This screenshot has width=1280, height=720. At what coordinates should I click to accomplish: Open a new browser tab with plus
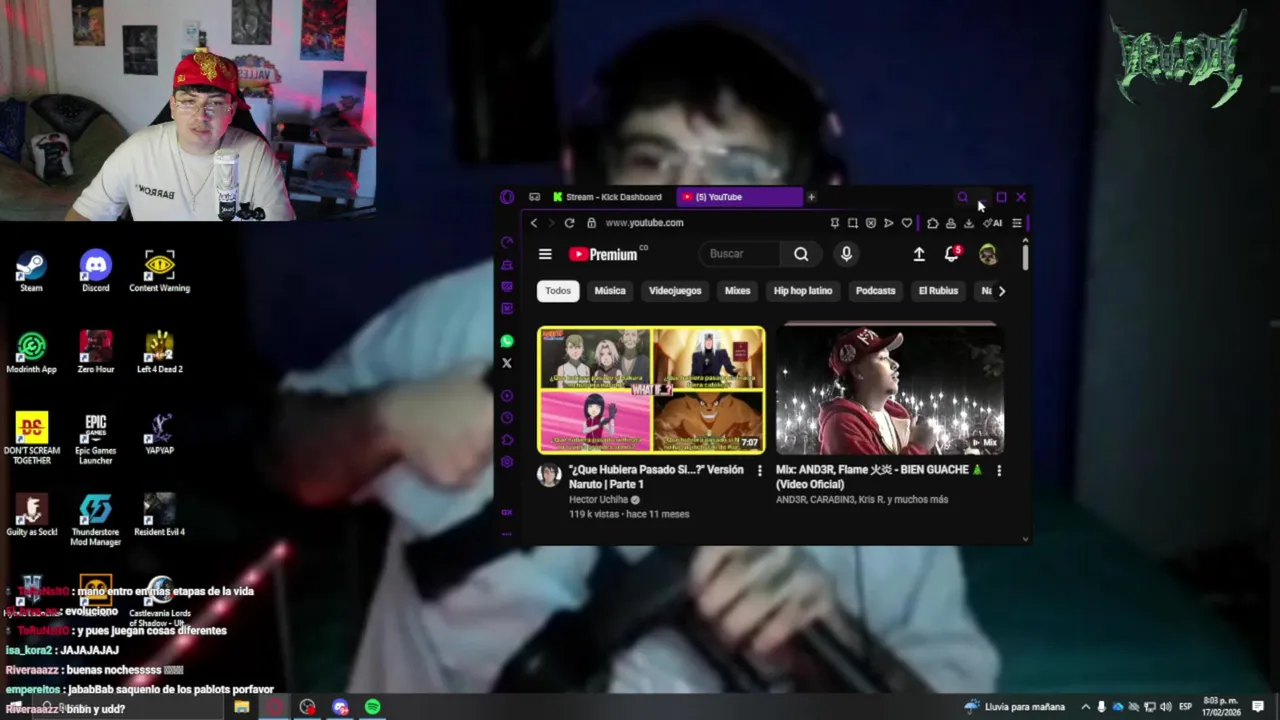tap(811, 197)
